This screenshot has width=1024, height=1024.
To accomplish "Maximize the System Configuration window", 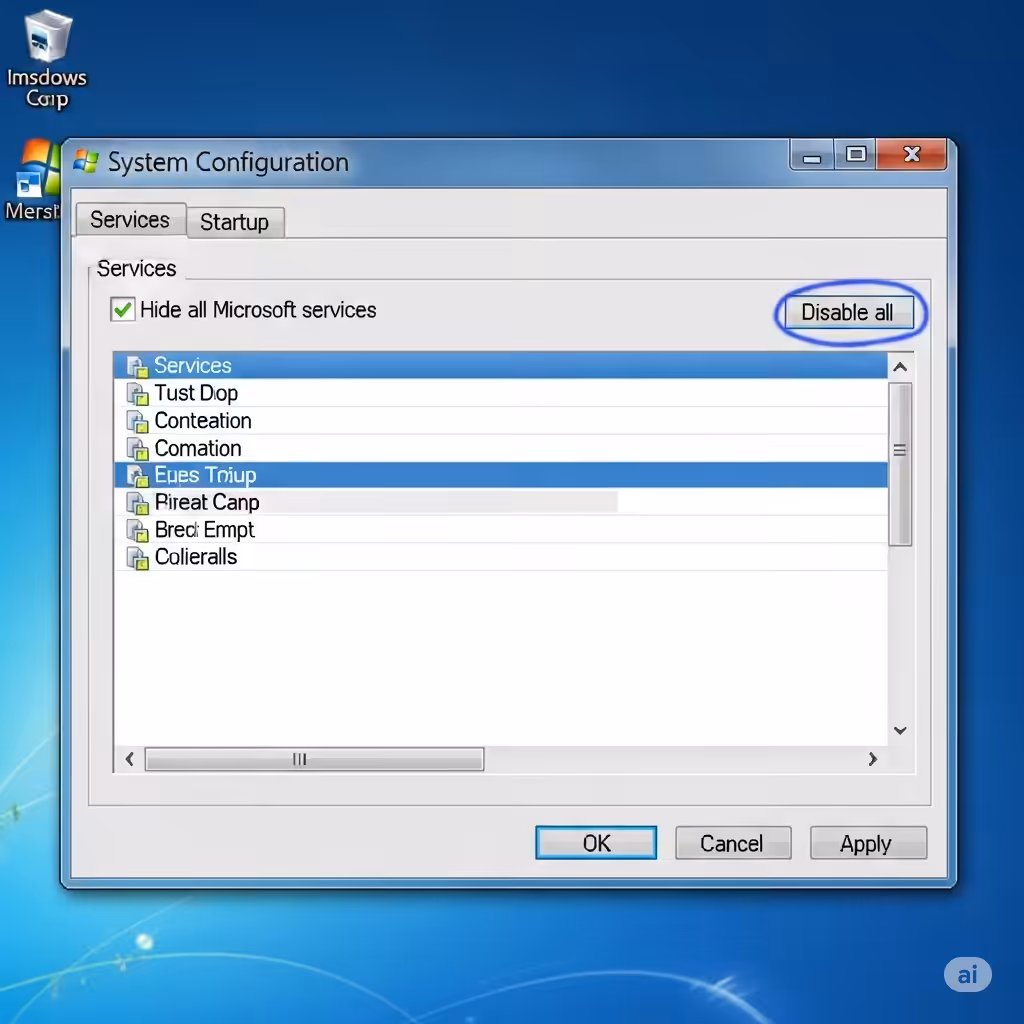I will 856,155.
